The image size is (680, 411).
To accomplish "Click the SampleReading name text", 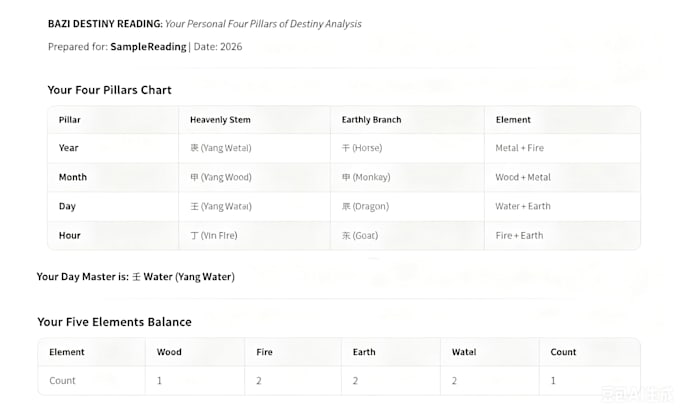I will (x=148, y=47).
